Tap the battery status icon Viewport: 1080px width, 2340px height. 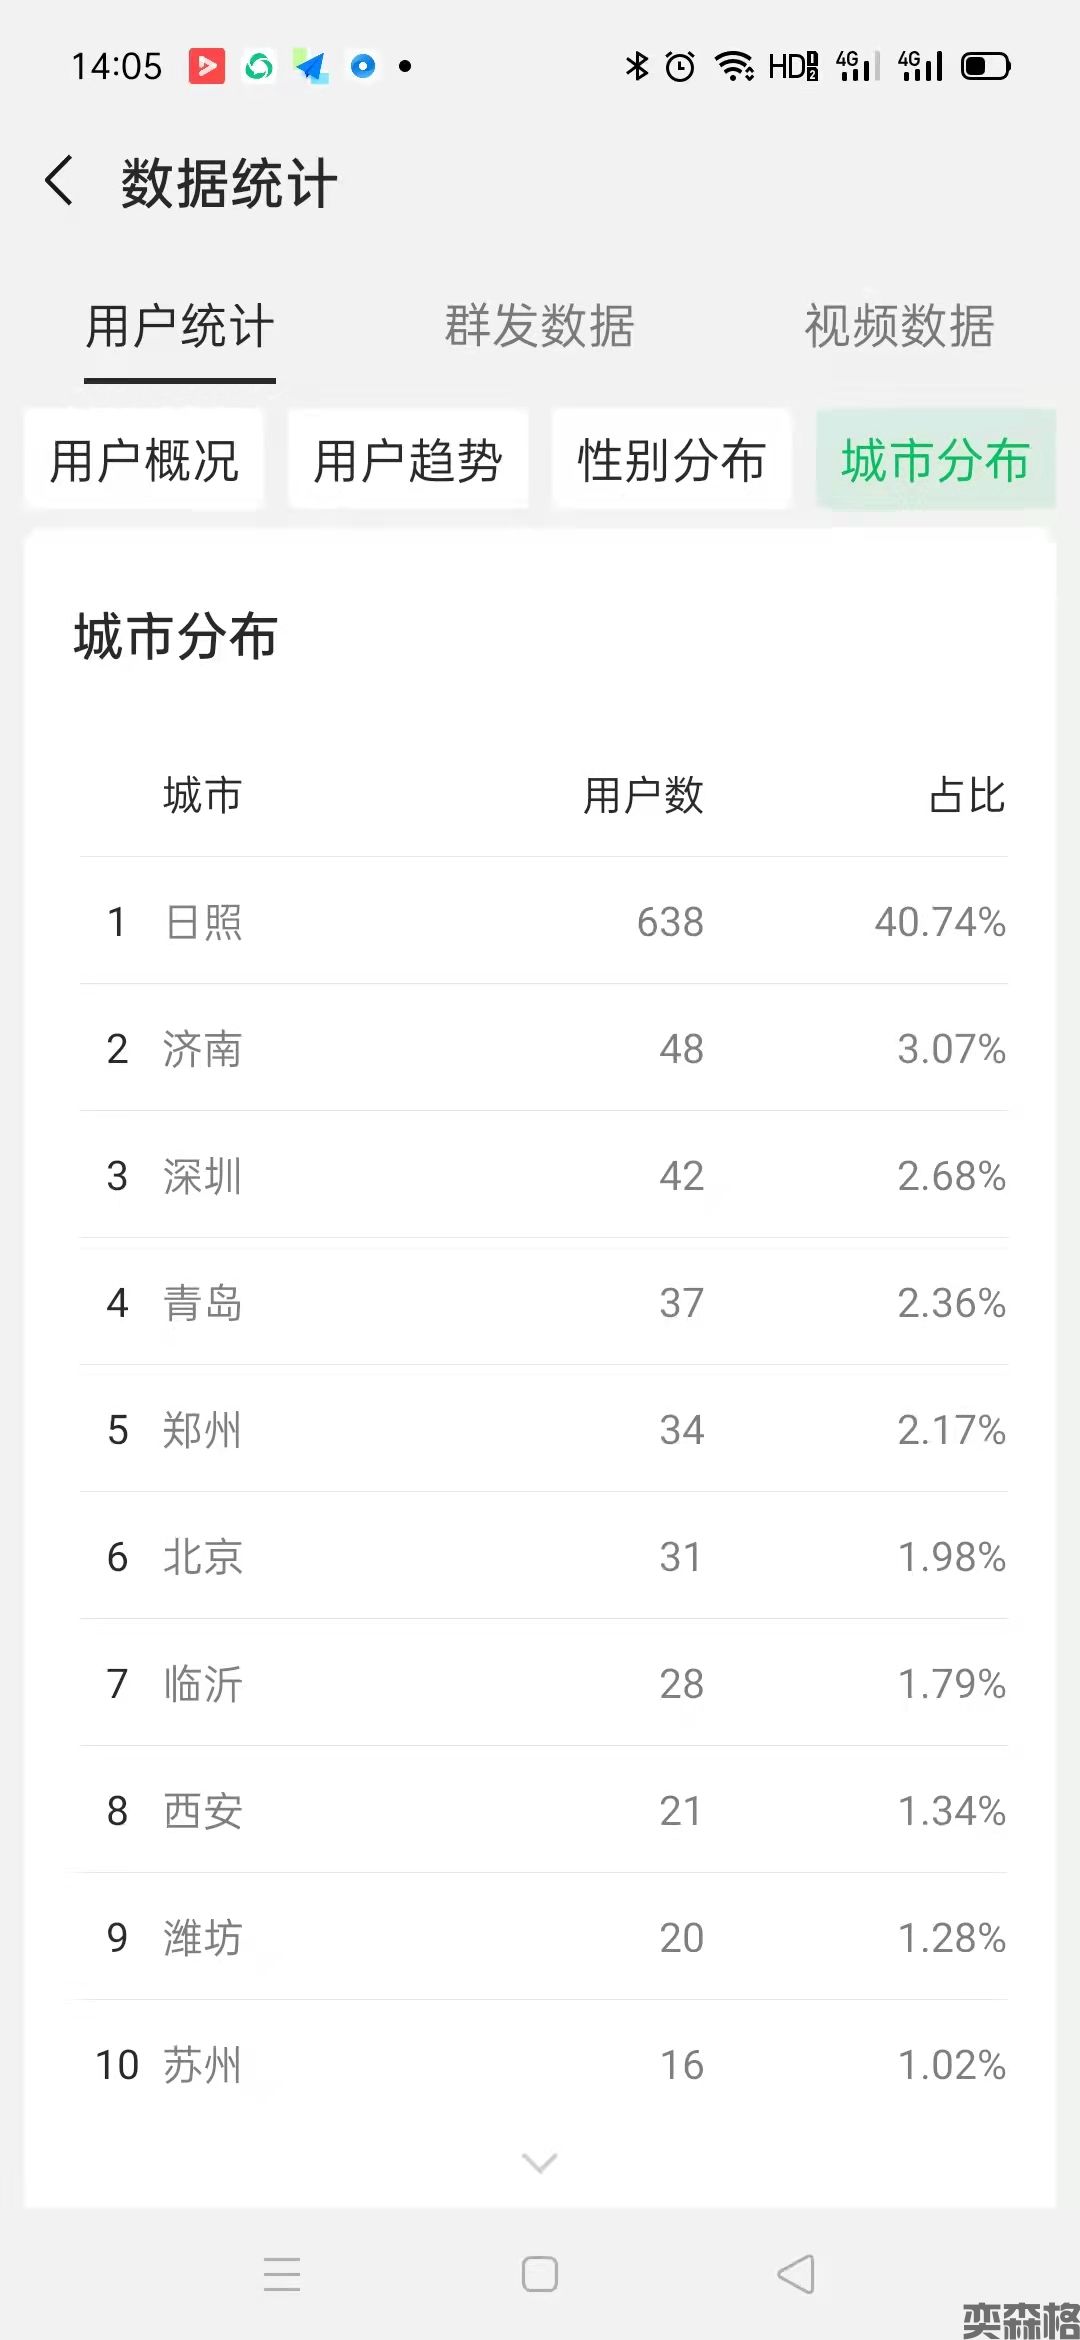(985, 66)
